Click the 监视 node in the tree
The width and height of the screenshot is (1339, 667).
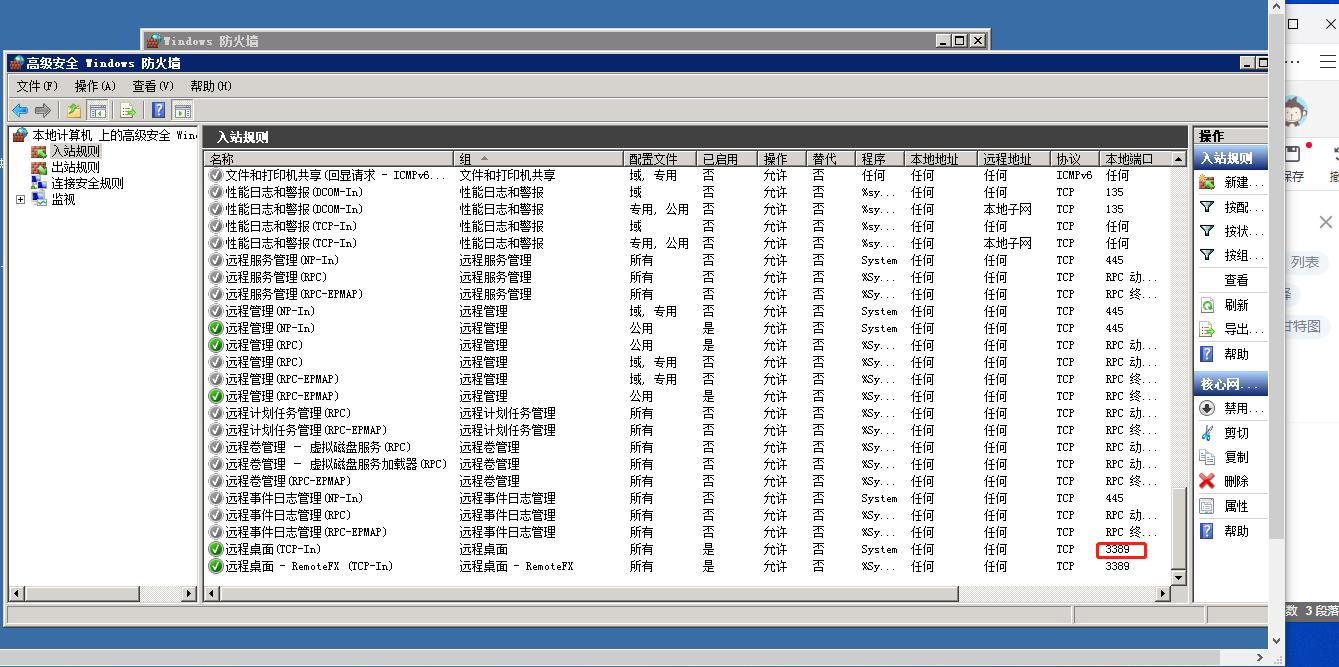[x=63, y=199]
